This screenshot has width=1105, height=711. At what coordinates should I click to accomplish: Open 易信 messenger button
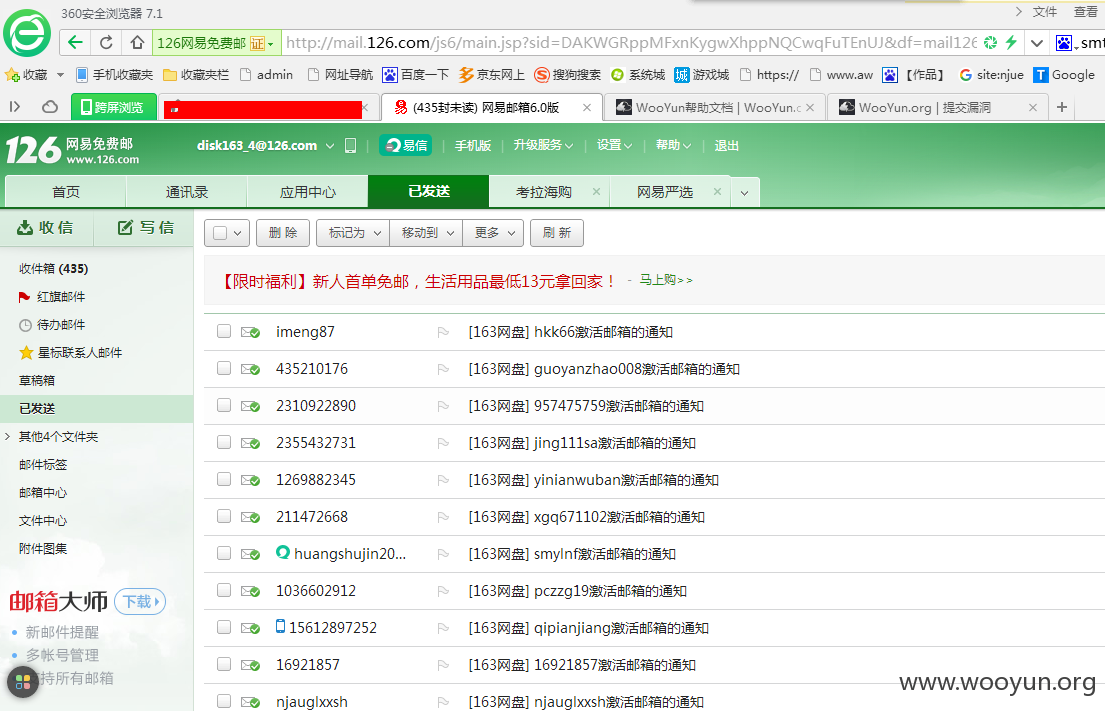click(x=406, y=145)
